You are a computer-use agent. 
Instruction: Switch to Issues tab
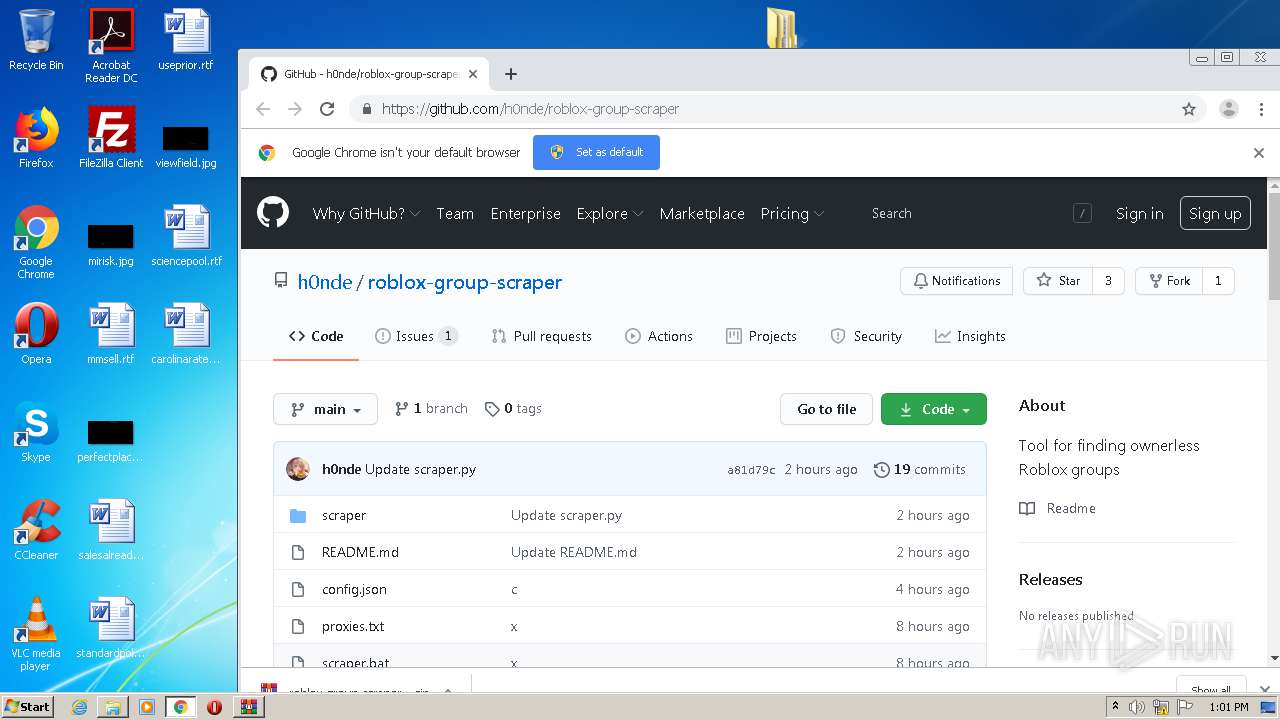point(416,336)
